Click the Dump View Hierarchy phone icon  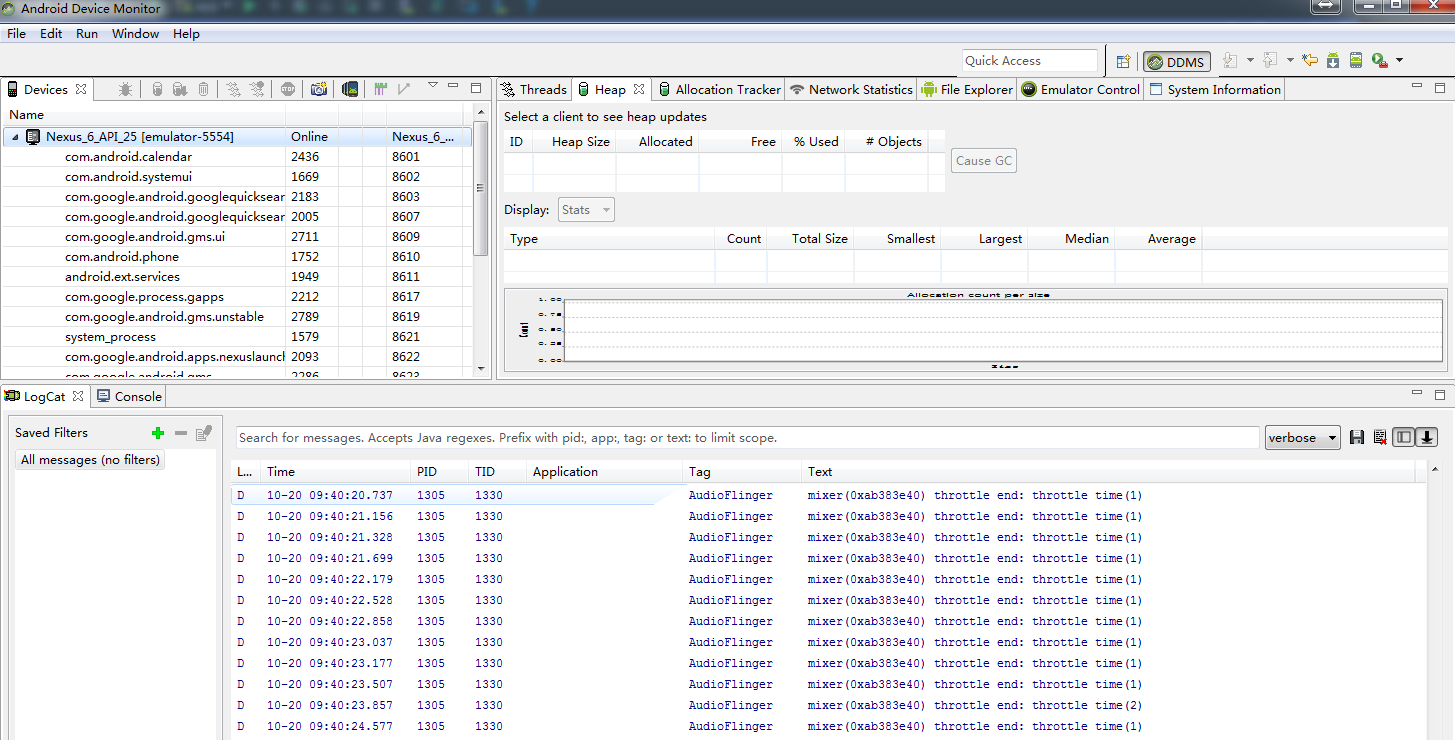[350, 89]
